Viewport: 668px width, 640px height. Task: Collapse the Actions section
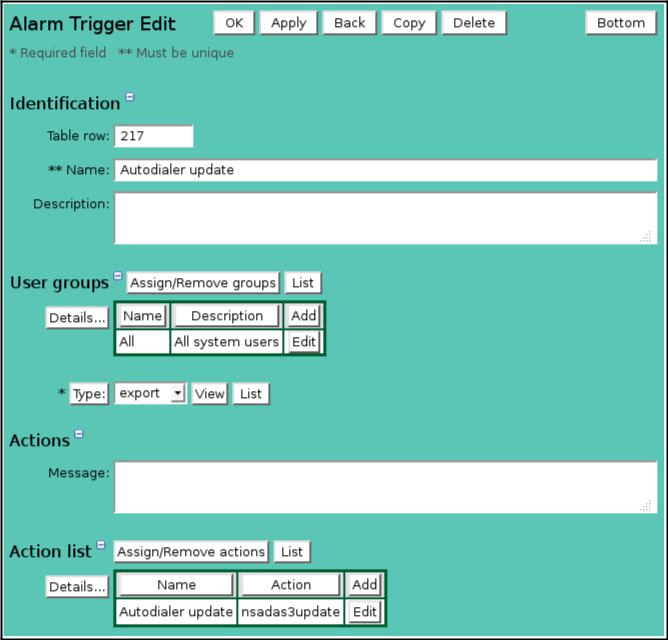(x=79, y=434)
